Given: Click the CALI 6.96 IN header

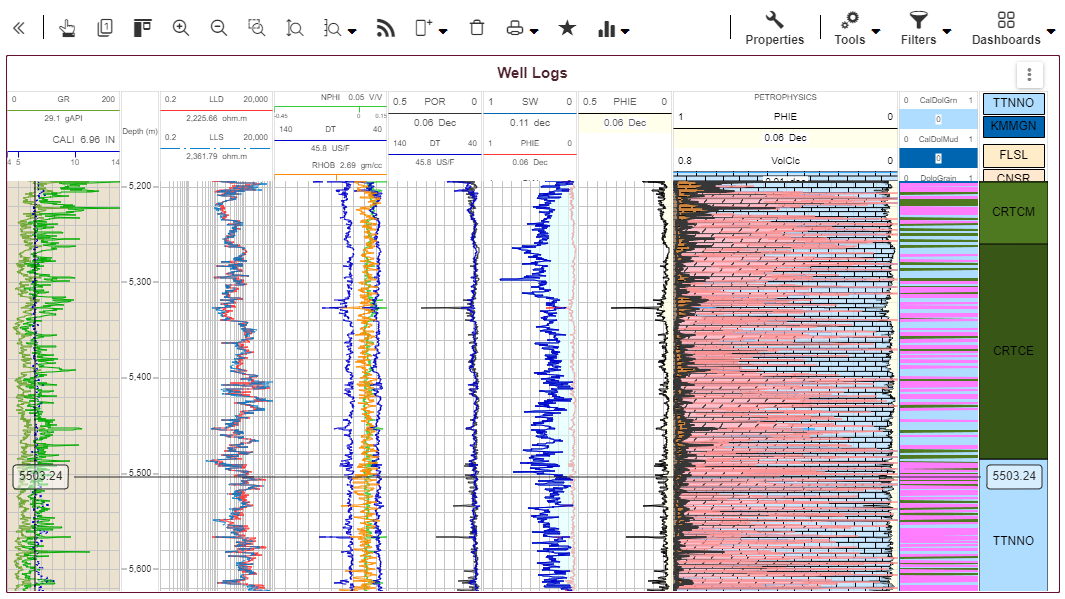Looking at the screenshot, I should coord(83,140).
